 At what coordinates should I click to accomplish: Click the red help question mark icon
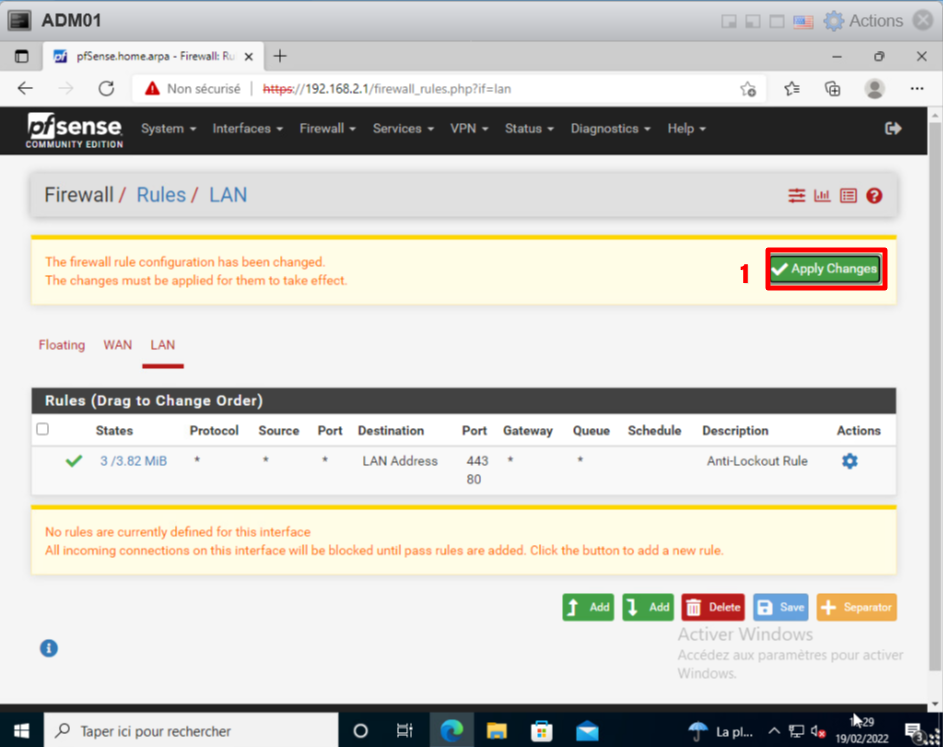point(874,196)
